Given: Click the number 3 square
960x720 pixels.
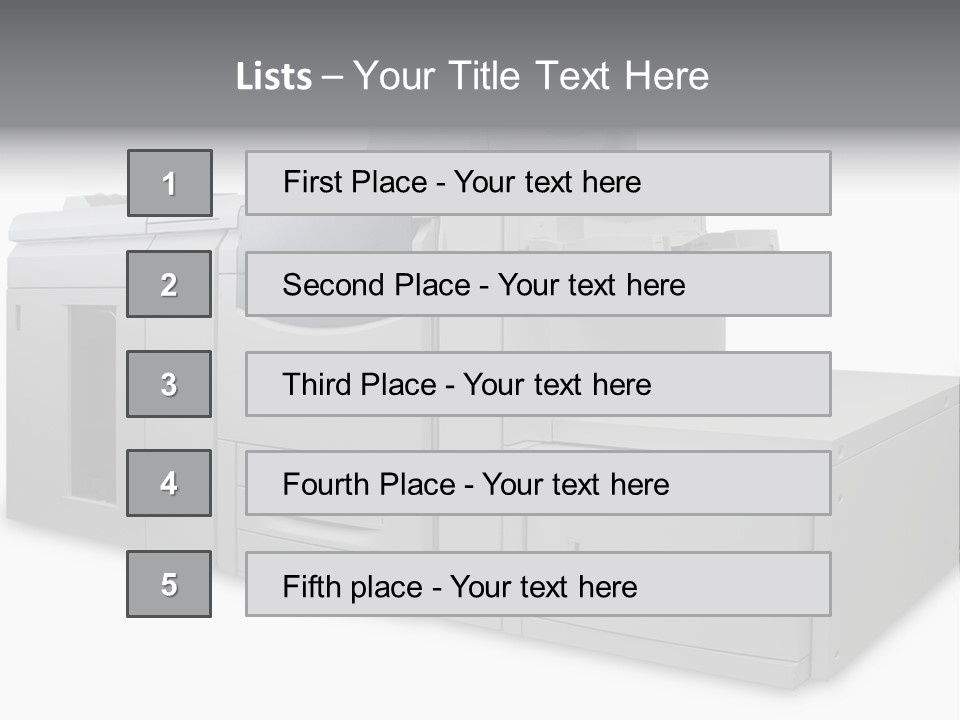Looking at the screenshot, I should pyautogui.click(x=169, y=384).
